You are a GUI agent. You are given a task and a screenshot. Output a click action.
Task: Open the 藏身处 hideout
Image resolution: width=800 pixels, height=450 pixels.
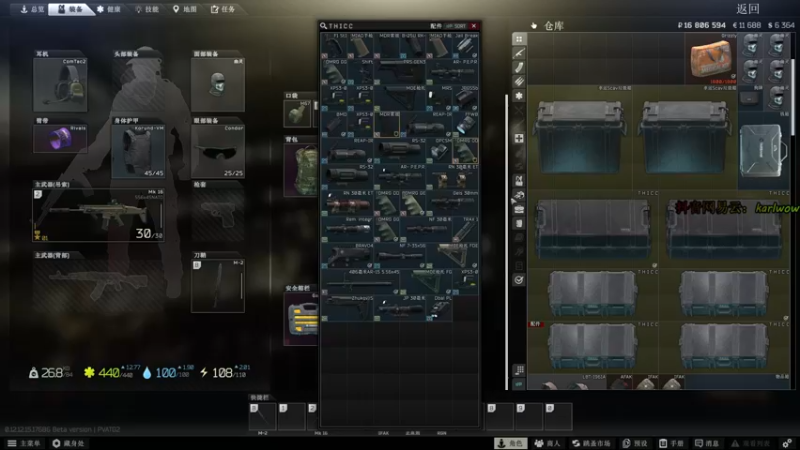pyautogui.click(x=68, y=443)
